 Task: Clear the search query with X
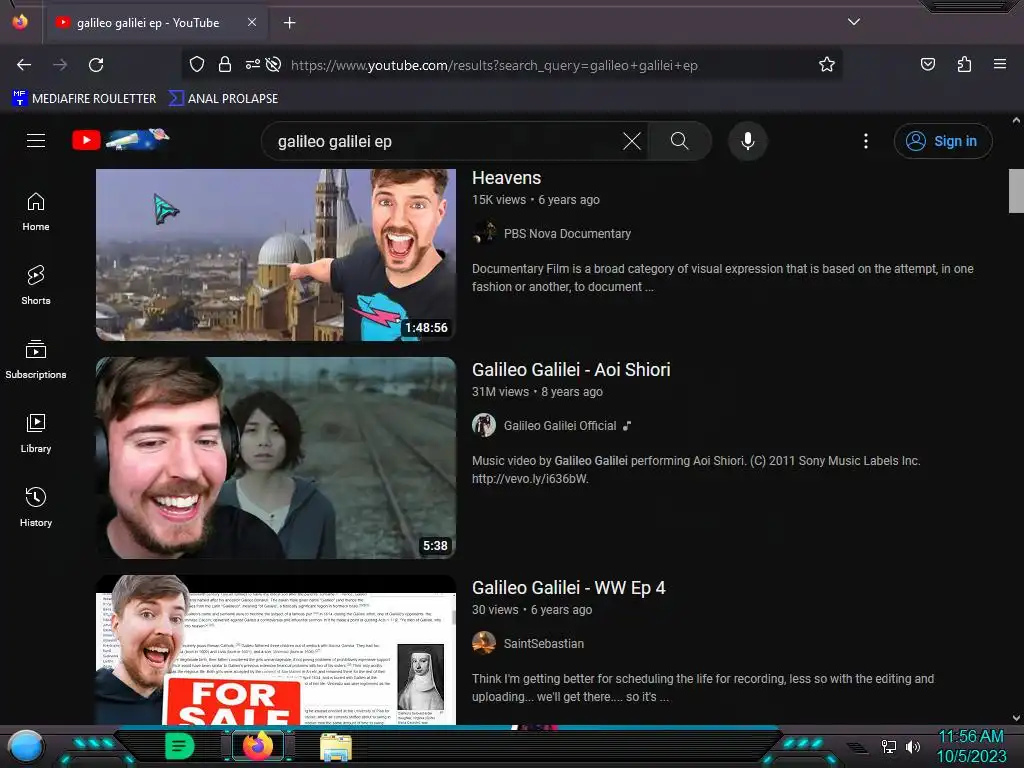[x=632, y=141]
